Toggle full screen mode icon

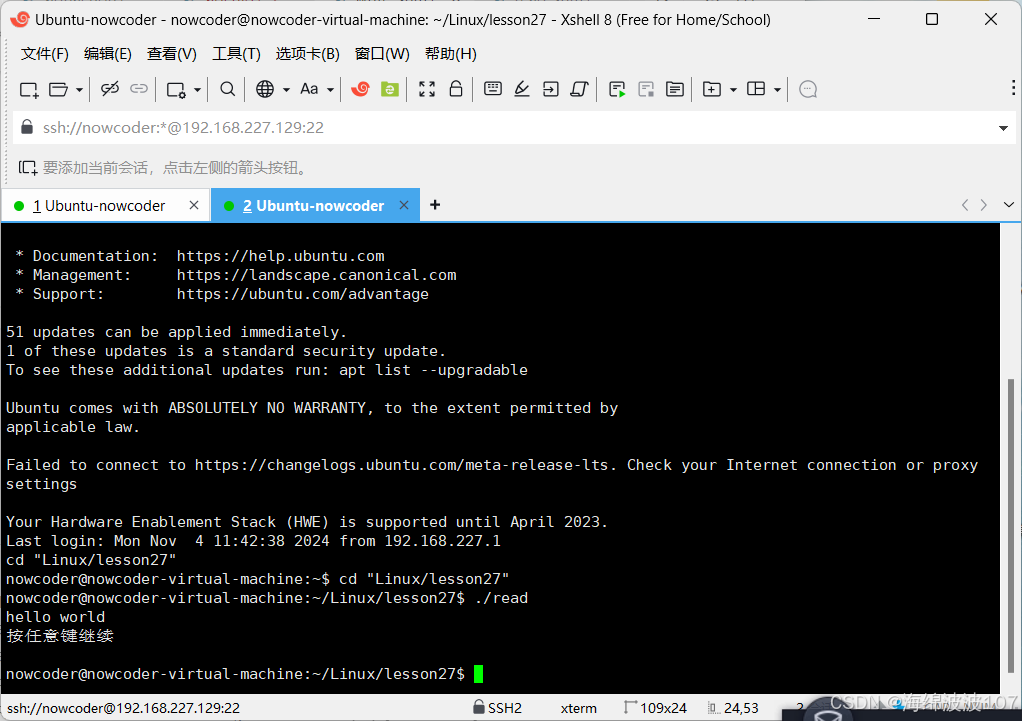[x=427, y=89]
